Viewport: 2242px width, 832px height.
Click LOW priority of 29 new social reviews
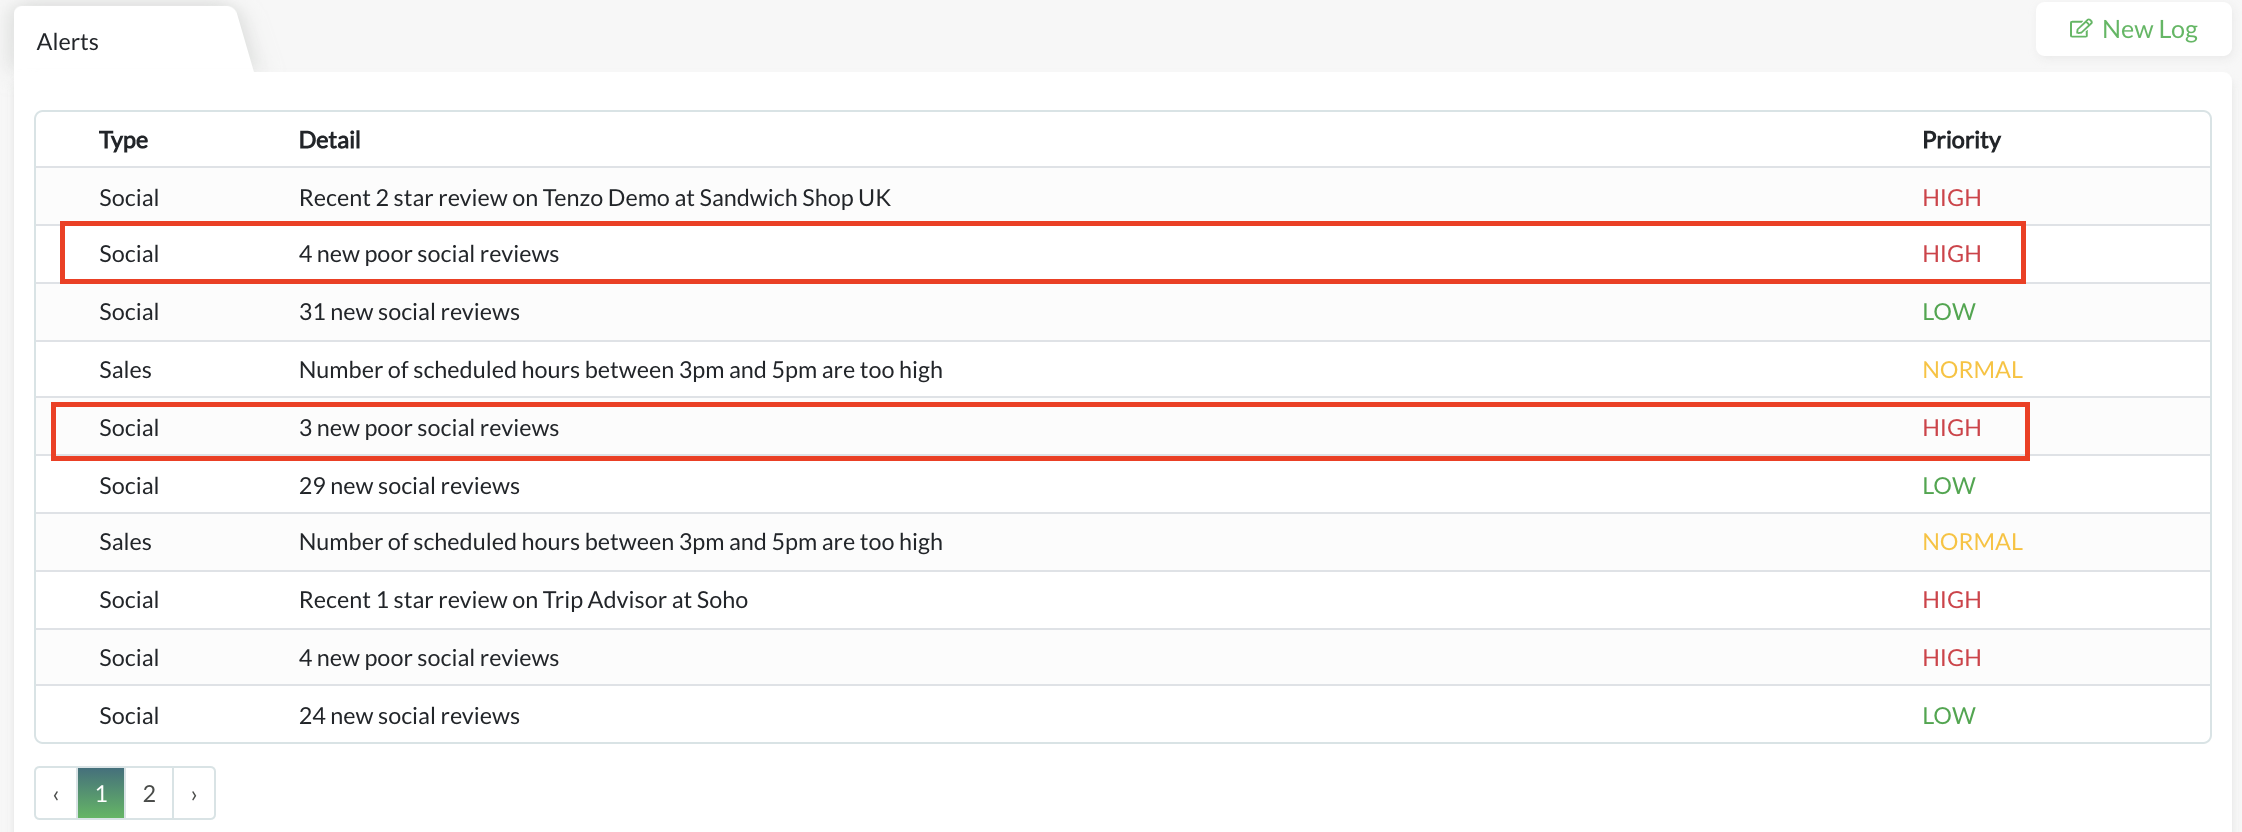tap(1948, 486)
